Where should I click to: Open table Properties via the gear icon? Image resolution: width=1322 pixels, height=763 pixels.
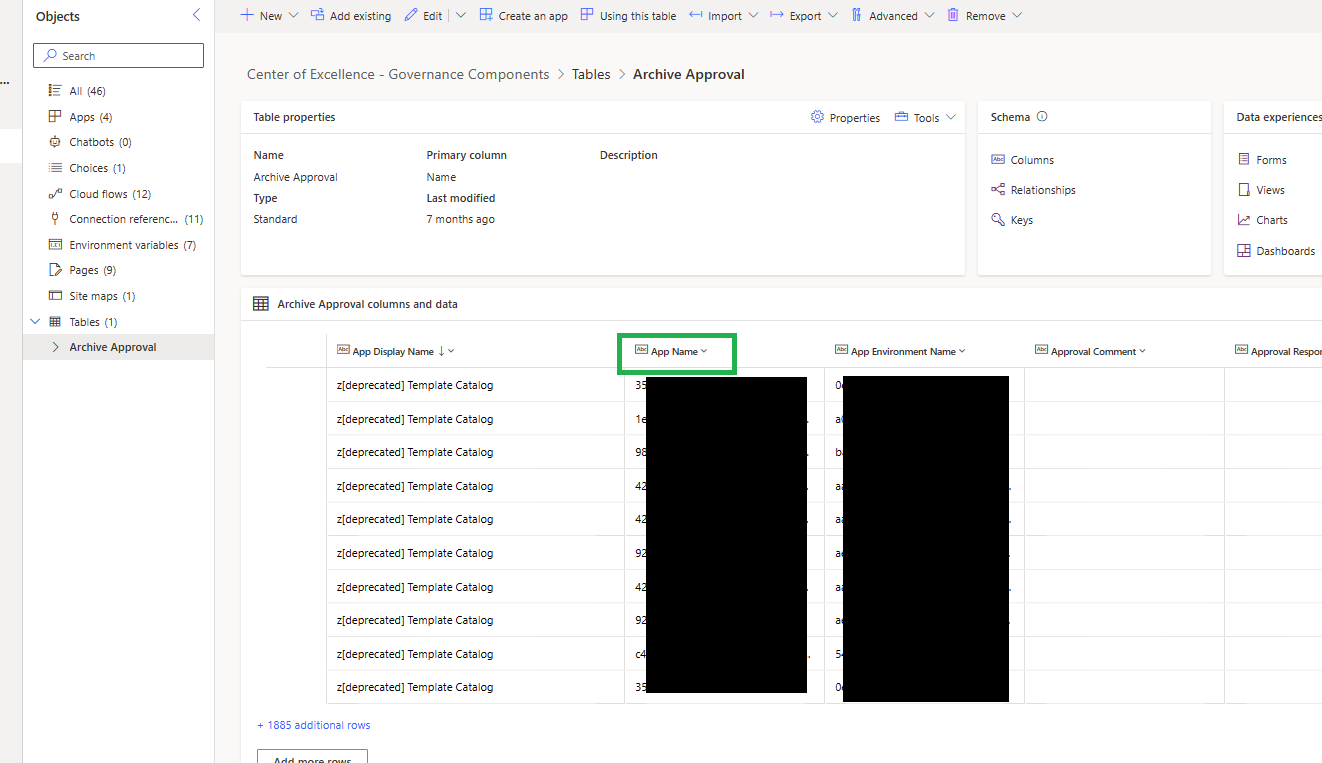click(x=845, y=117)
